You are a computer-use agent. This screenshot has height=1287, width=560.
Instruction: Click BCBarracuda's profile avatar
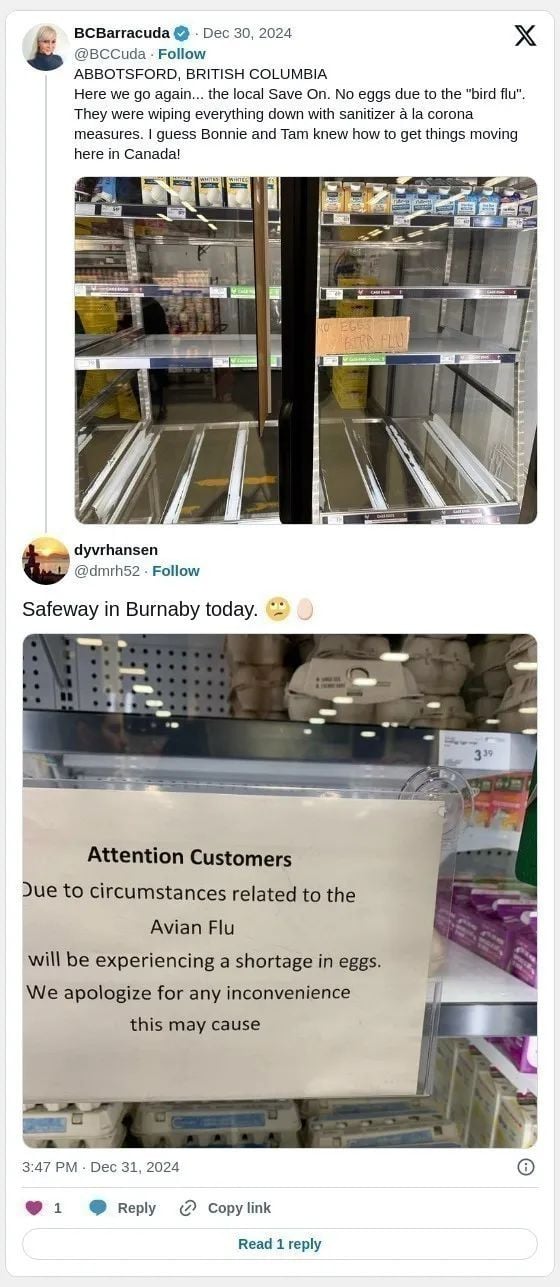pyautogui.click(x=46, y=47)
